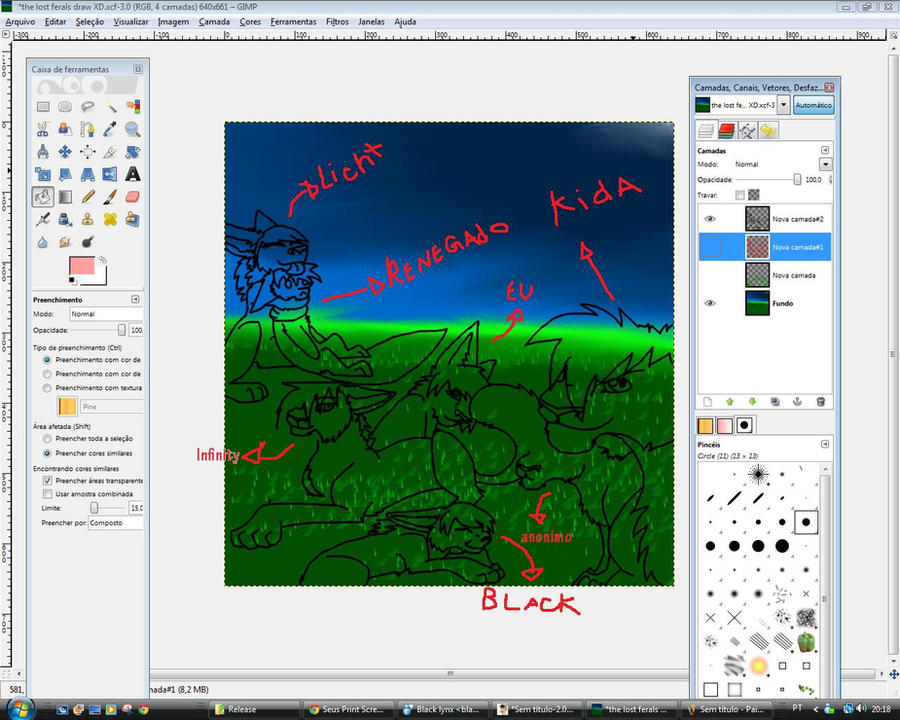Screen dimensions: 900x720
Task: Hide the Nova camada#2 layer
Action: pyautogui.click(x=710, y=219)
